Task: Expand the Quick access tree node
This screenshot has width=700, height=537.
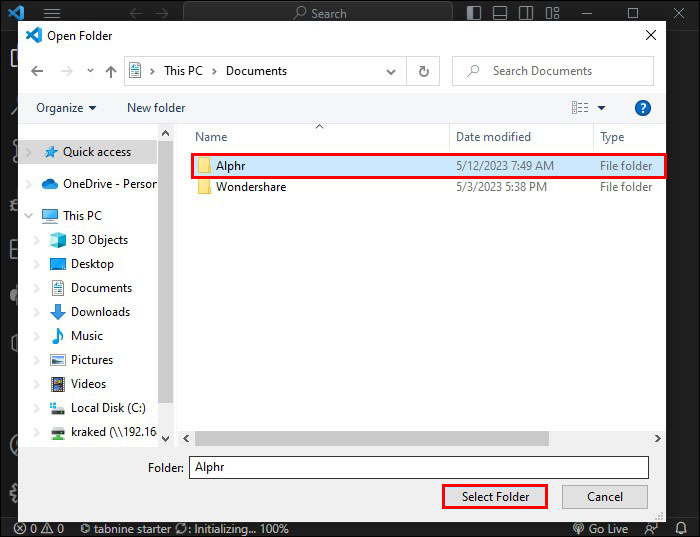Action: coord(29,152)
